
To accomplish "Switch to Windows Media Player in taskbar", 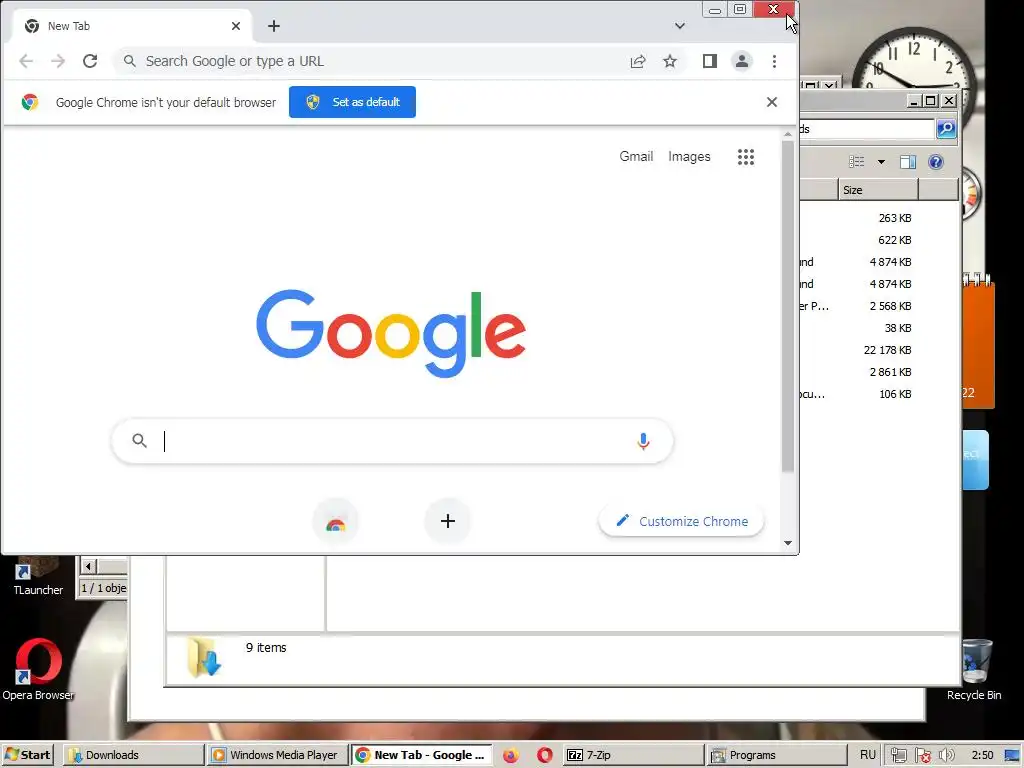I will (277, 755).
